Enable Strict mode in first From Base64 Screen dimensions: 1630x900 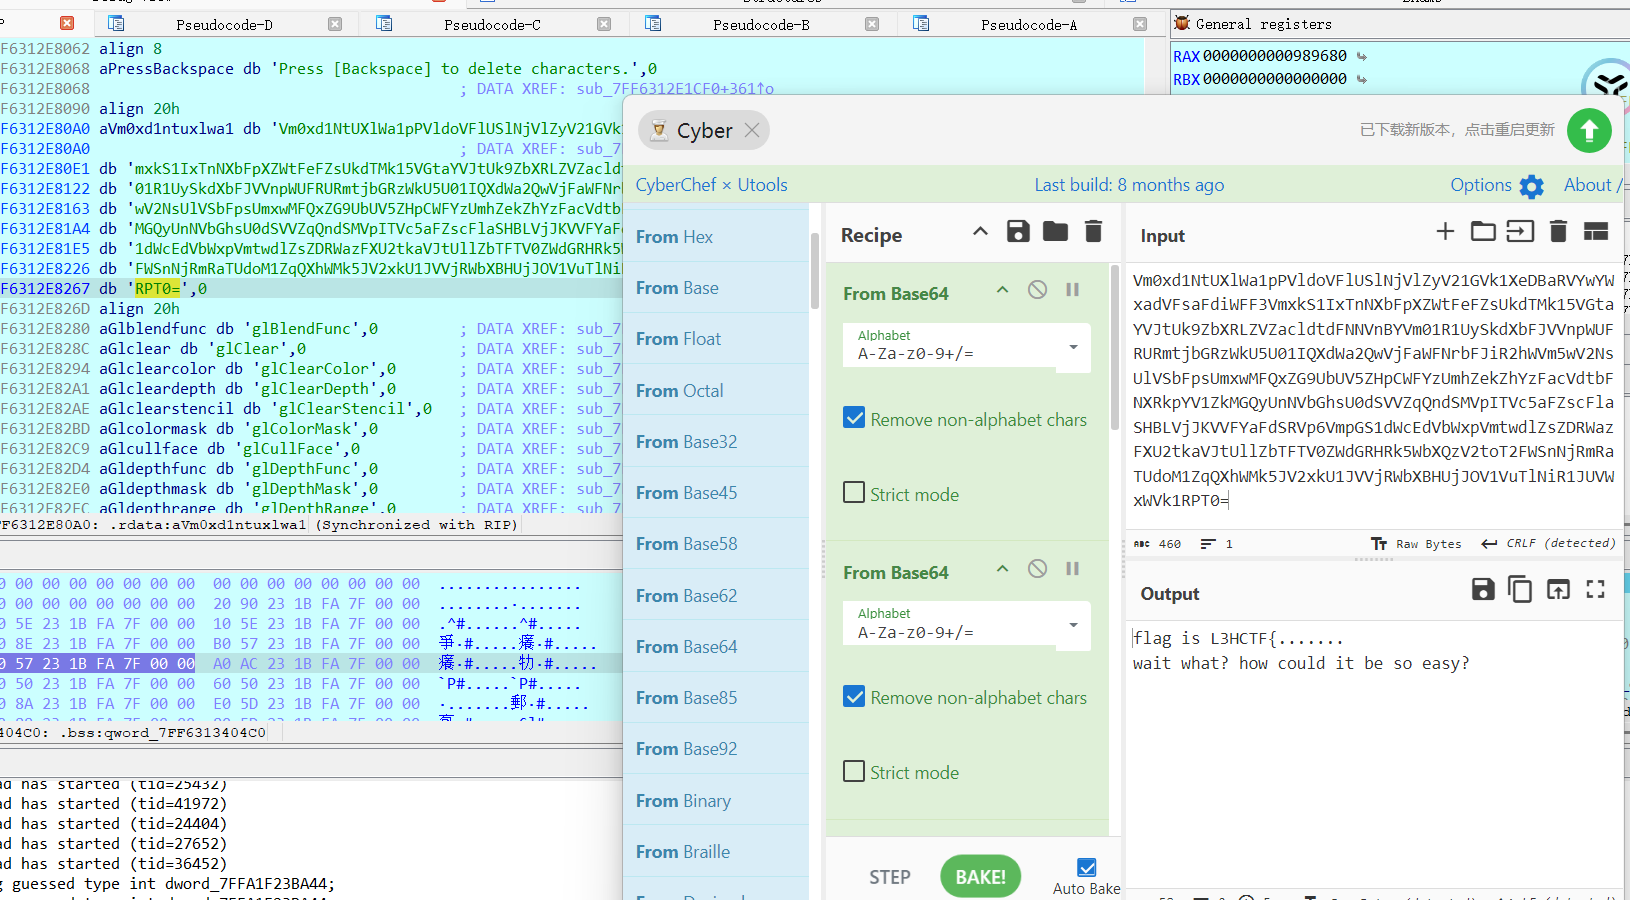pos(854,493)
